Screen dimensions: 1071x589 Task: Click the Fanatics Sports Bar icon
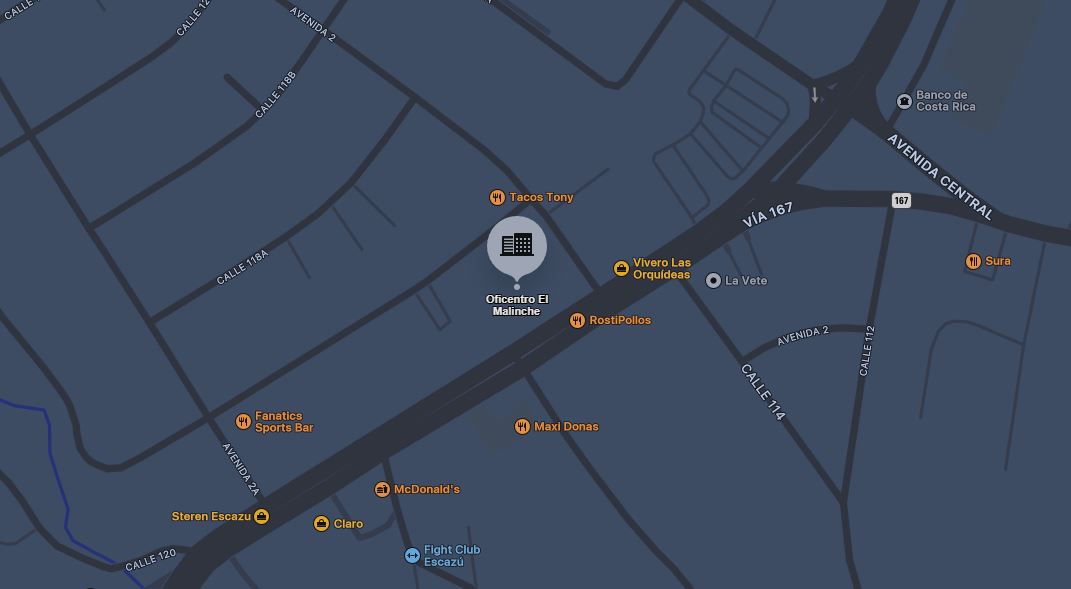pos(243,422)
